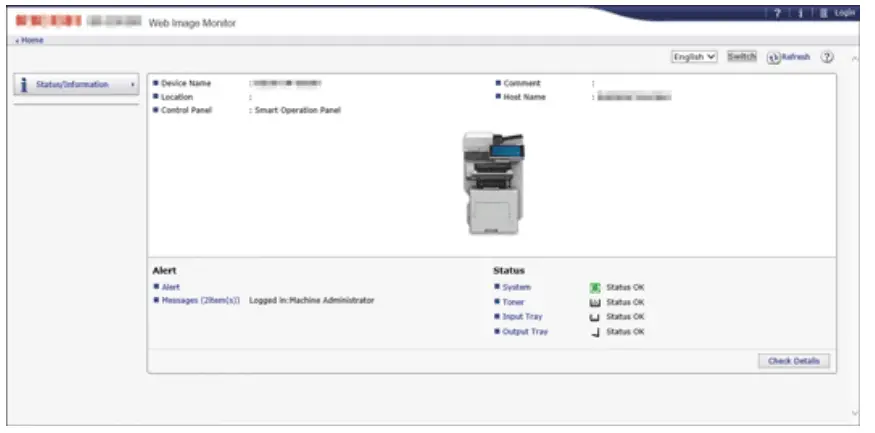Click the Refresh link
Viewport: 875px width, 433px height.
click(796, 57)
